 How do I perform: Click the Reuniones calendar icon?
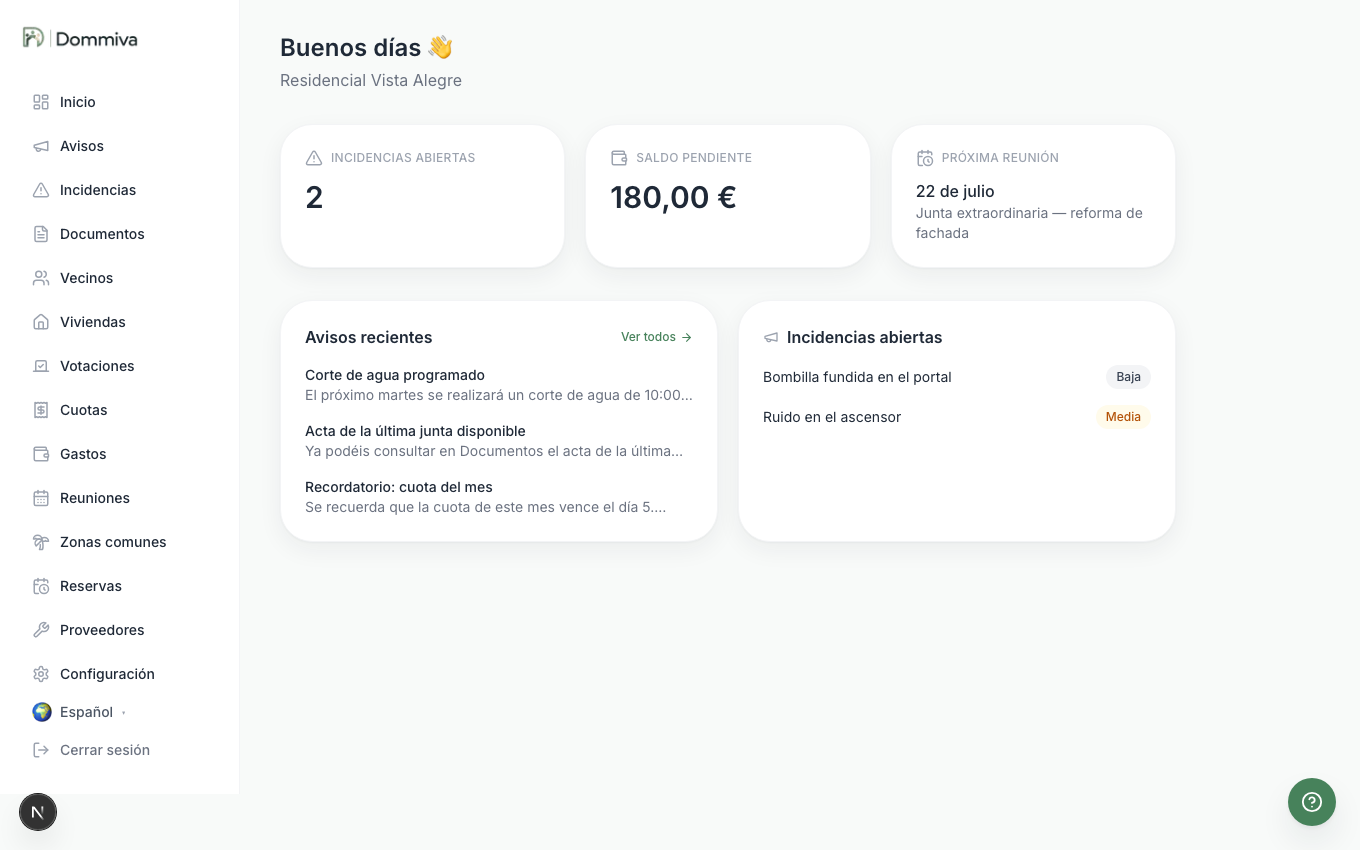41,498
